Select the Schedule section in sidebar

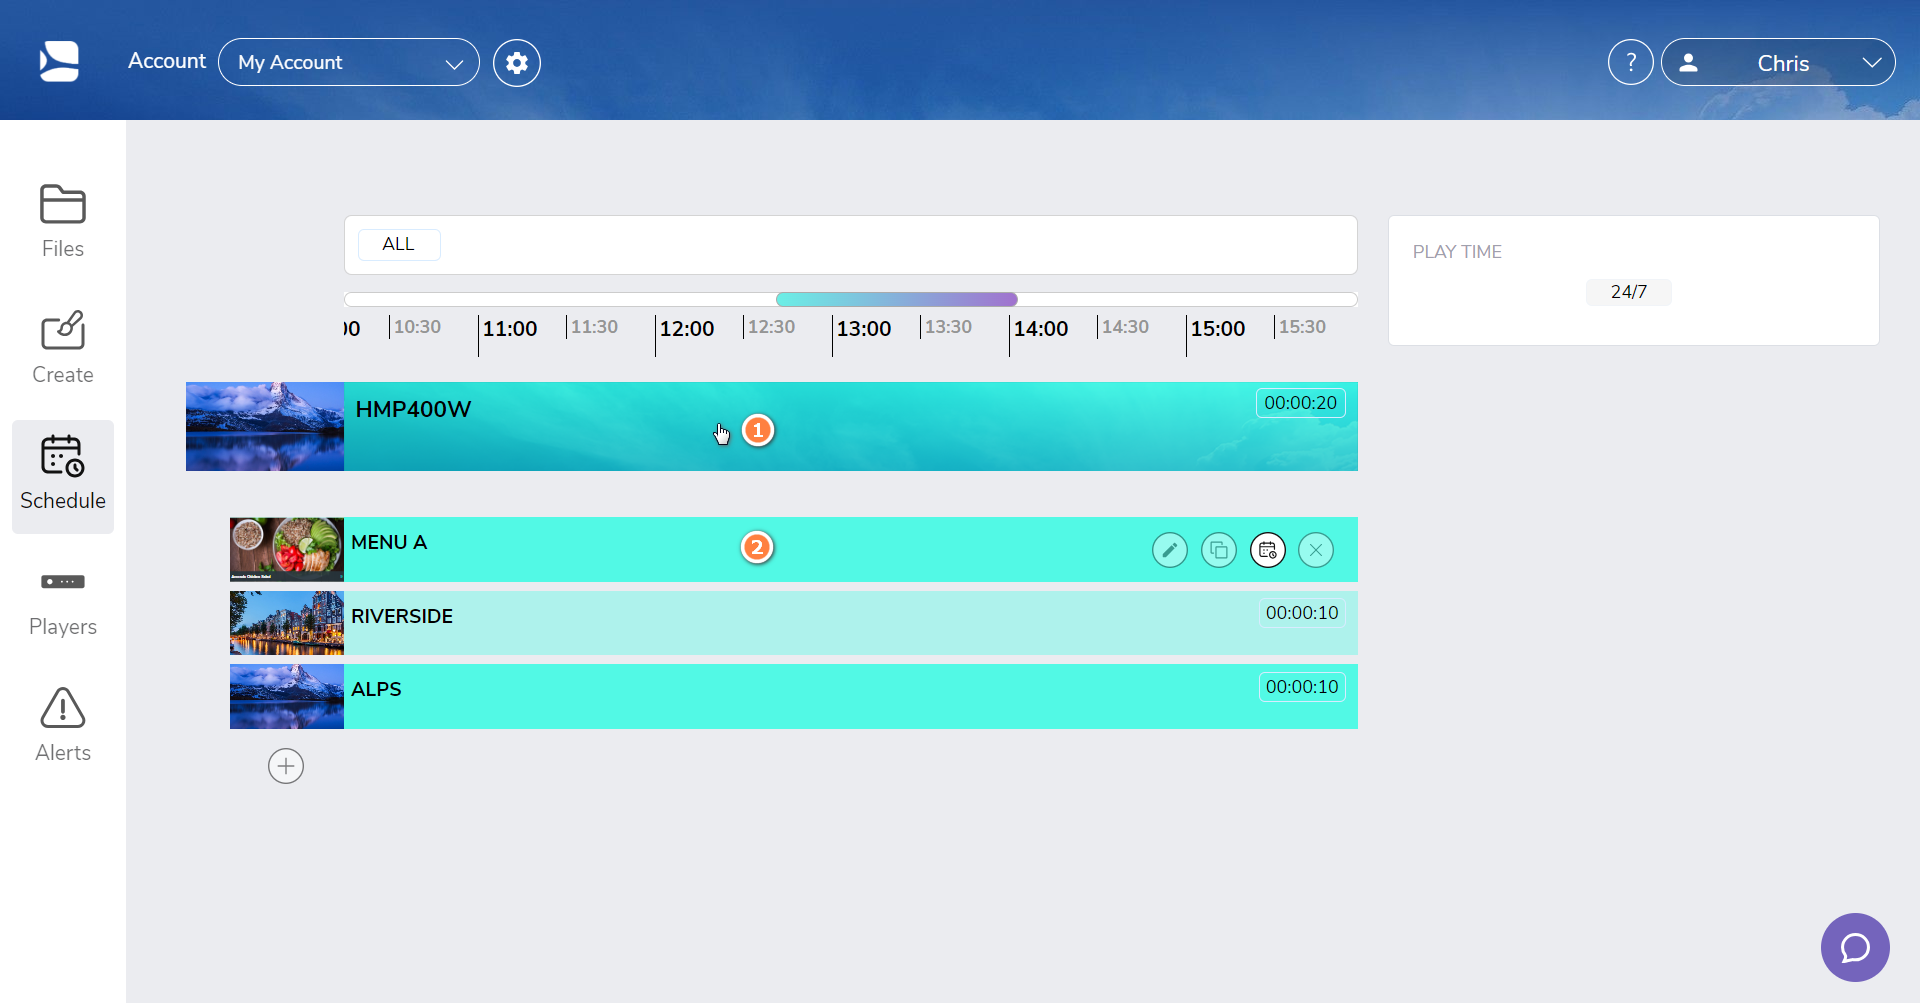click(62, 476)
